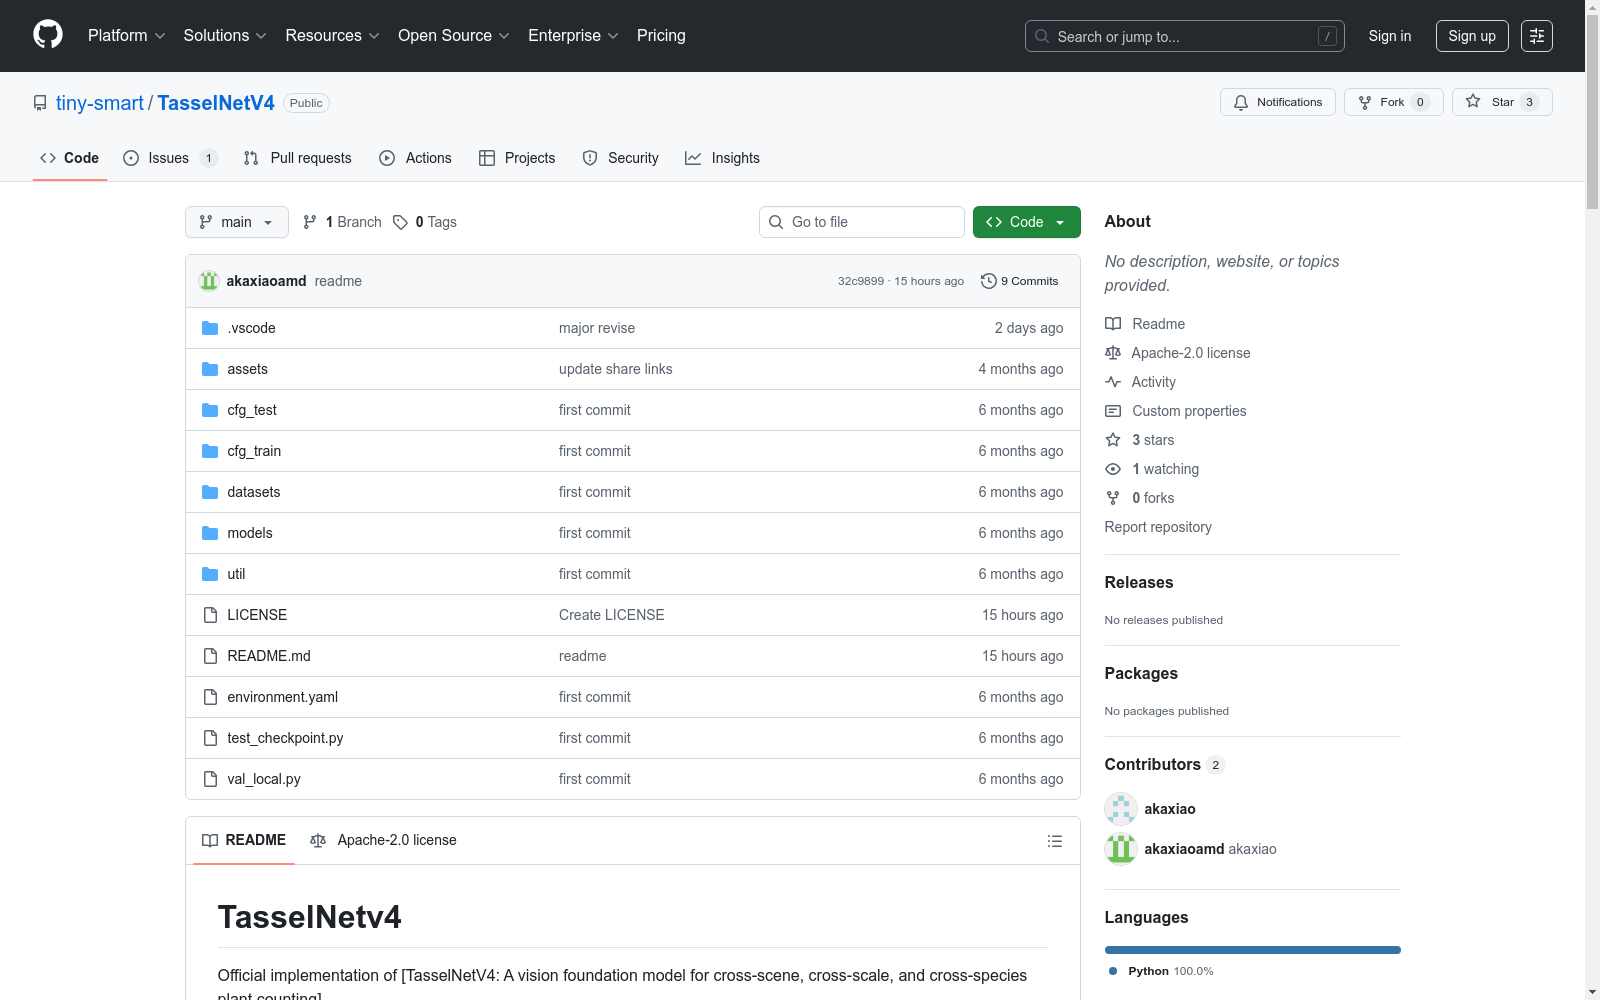
Task: Click the book icon beside Readme
Action: coord(1113,324)
